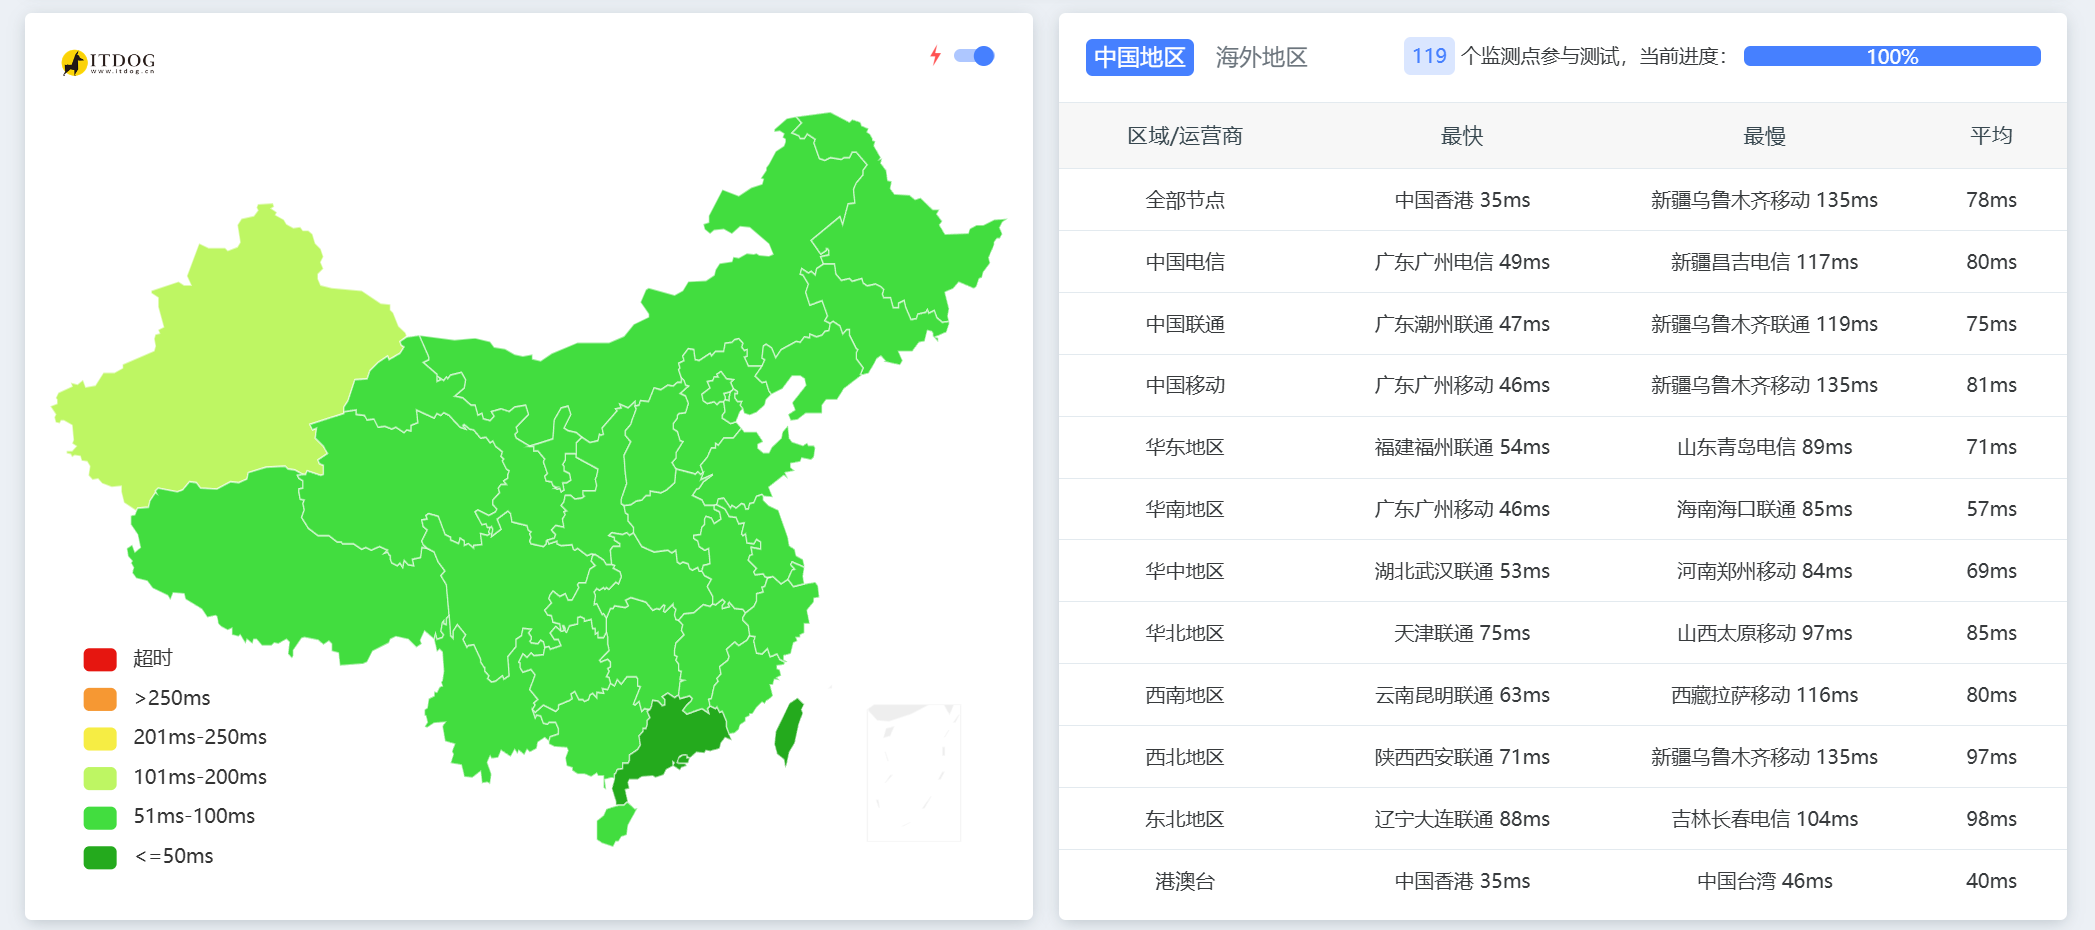
Task: Click the 40ms average for 港澳台
Action: point(1991,881)
